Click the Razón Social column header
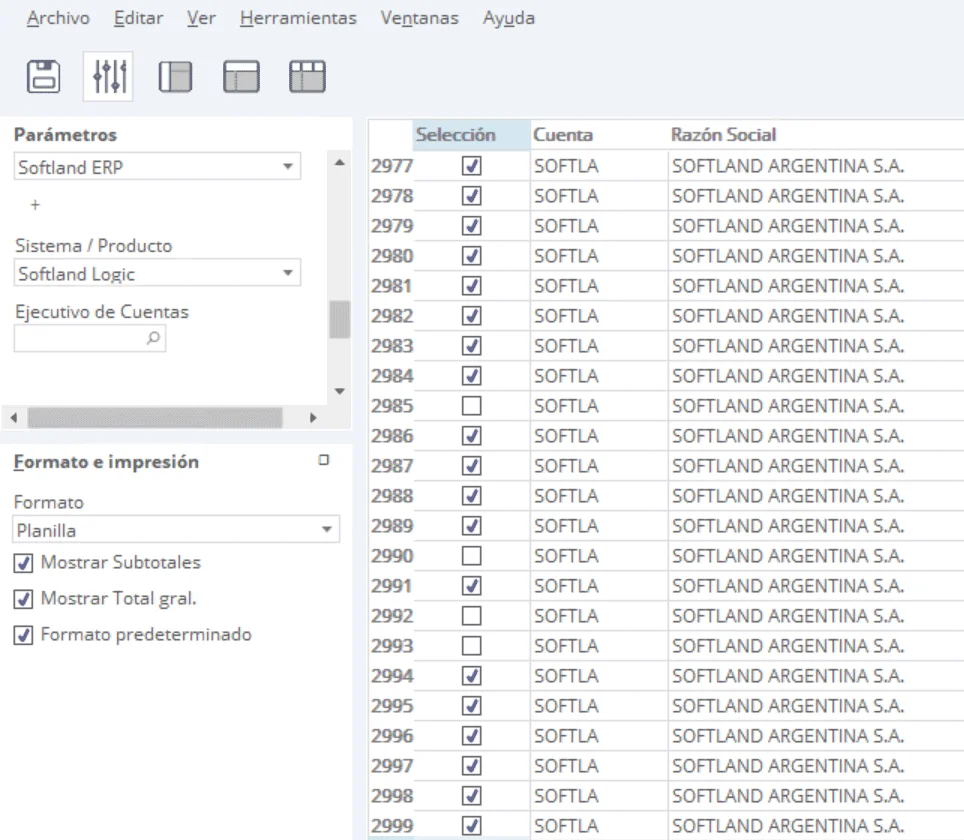Screen dimensions: 964x840 tap(724, 135)
